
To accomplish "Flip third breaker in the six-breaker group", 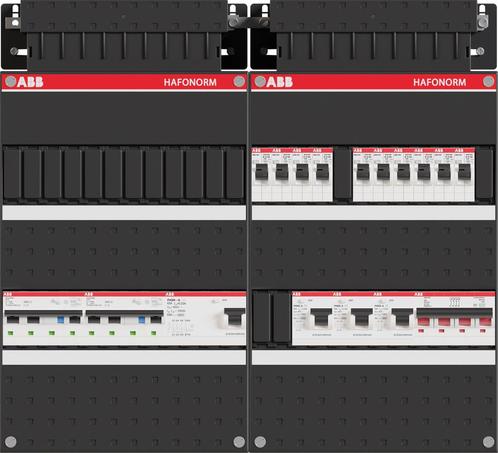I will (x=404, y=172).
